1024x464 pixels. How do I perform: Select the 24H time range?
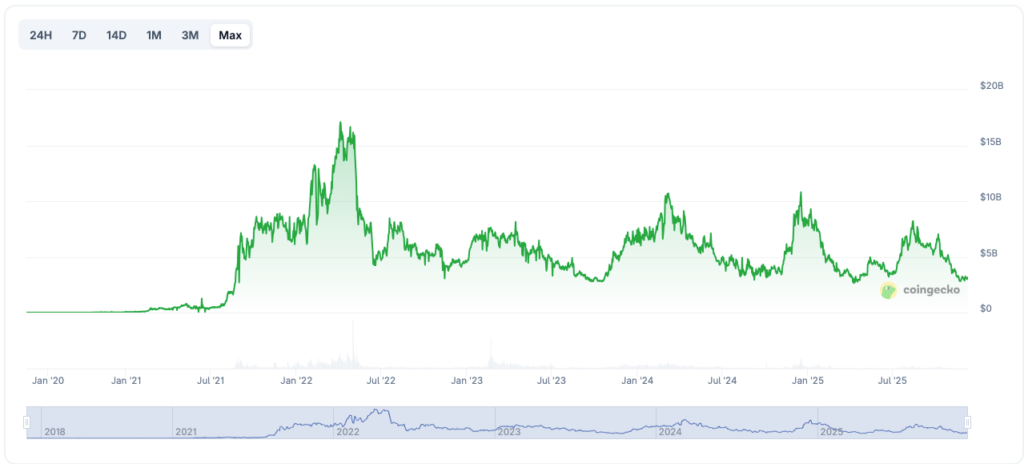pyautogui.click(x=41, y=36)
